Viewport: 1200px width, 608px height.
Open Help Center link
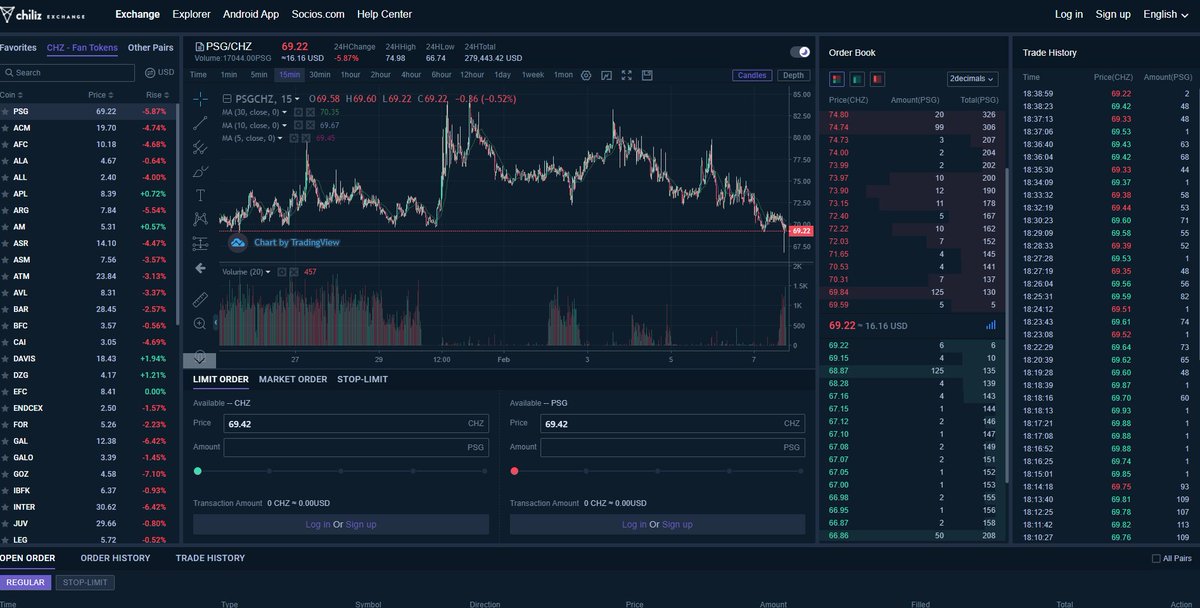(385, 14)
